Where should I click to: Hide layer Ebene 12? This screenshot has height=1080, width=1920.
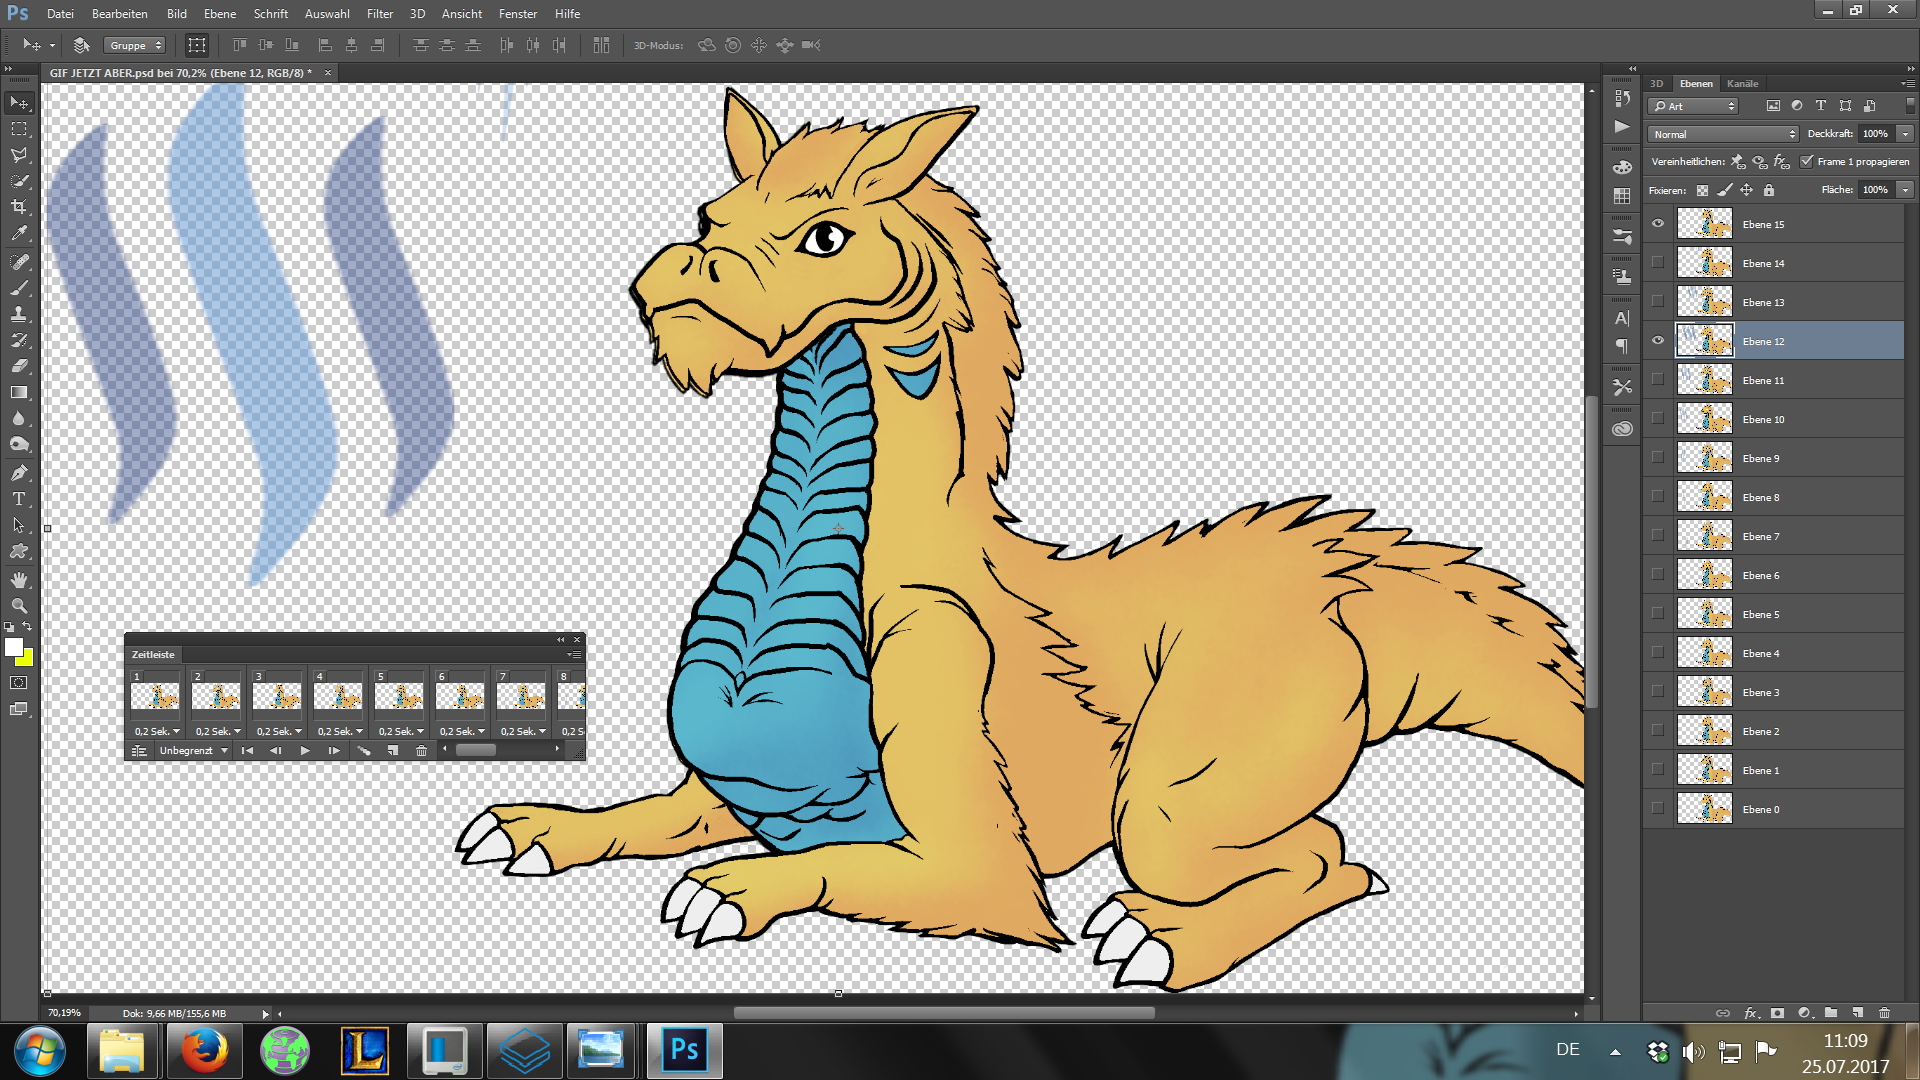pos(1658,341)
